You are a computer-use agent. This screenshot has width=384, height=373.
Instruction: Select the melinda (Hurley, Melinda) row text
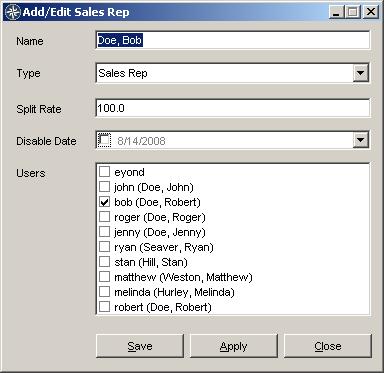point(174,292)
